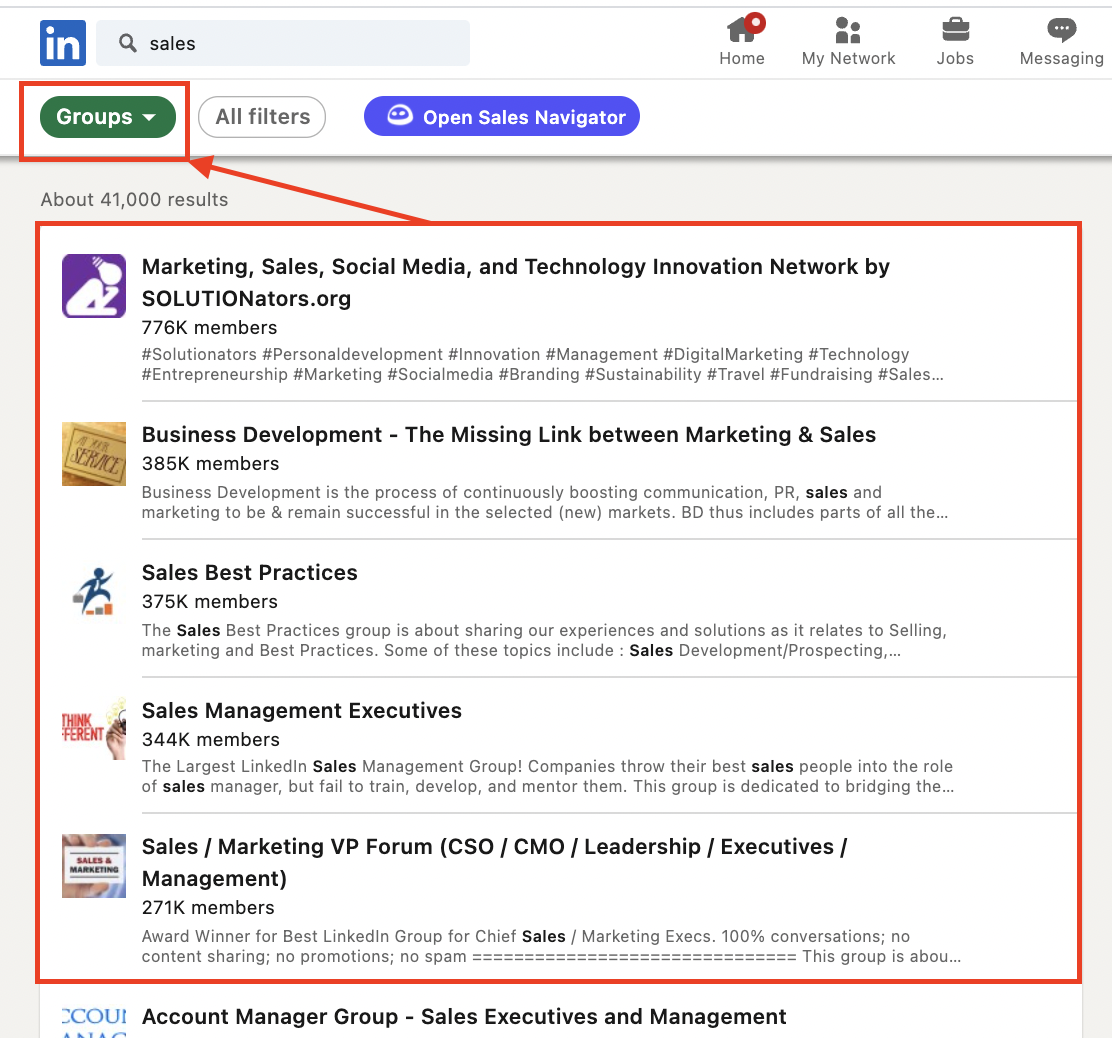
Task: Go to My Network label
Action: click(x=848, y=58)
